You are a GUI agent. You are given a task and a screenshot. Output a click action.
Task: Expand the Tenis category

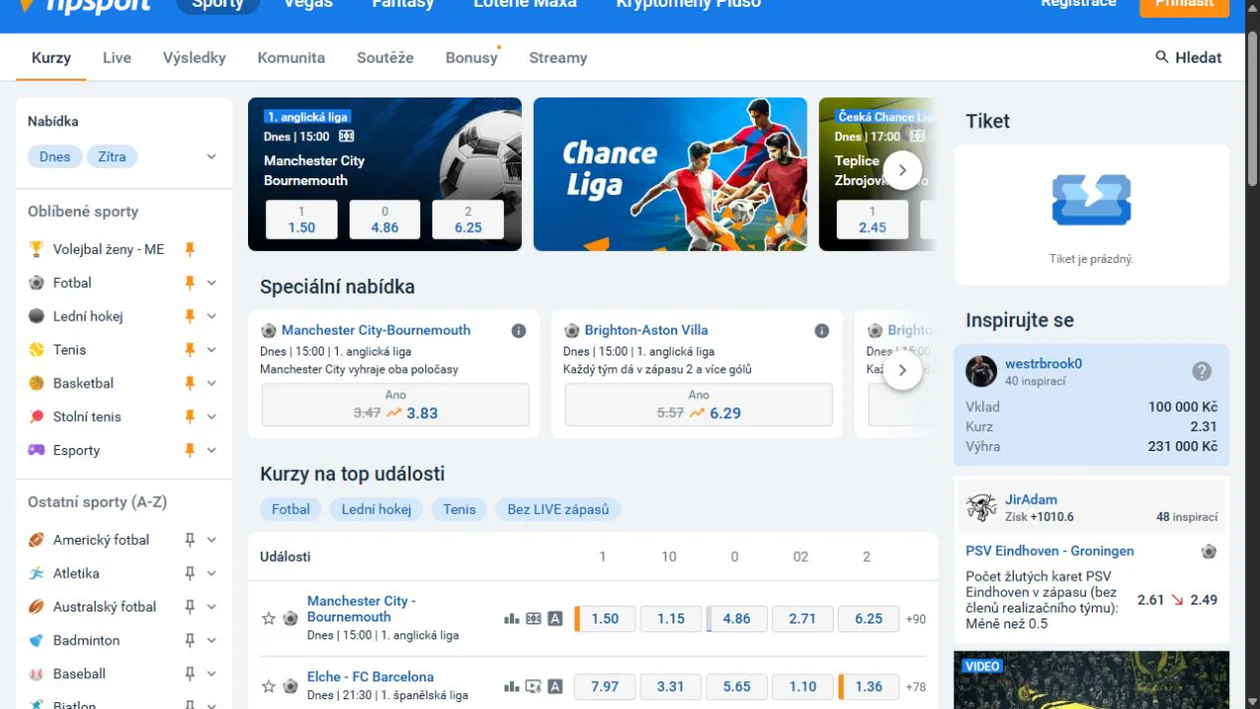coord(212,350)
